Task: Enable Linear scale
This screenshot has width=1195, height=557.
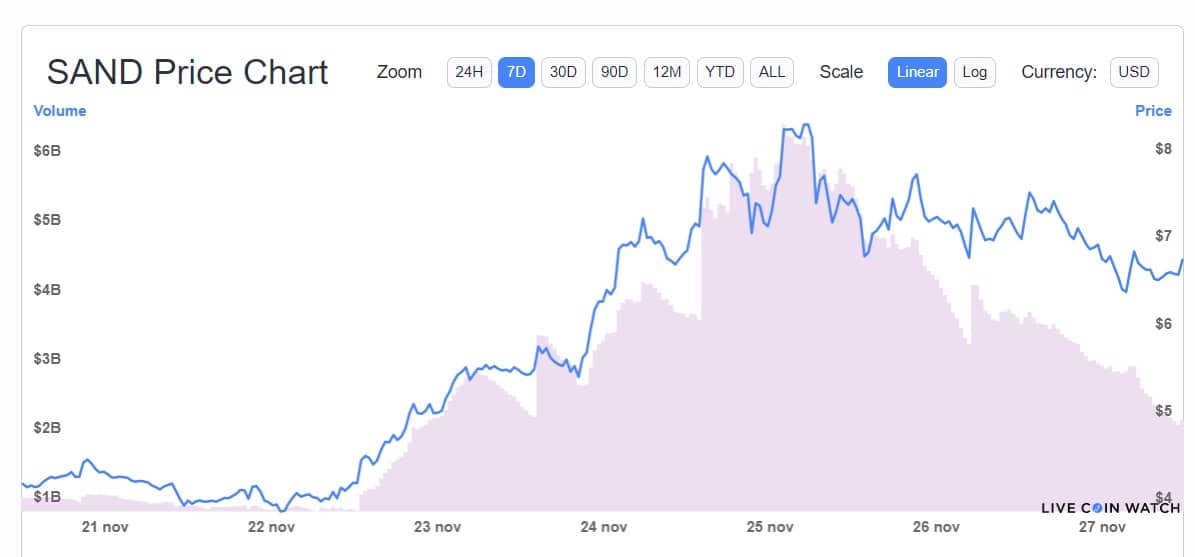Action: pyautogui.click(x=917, y=72)
